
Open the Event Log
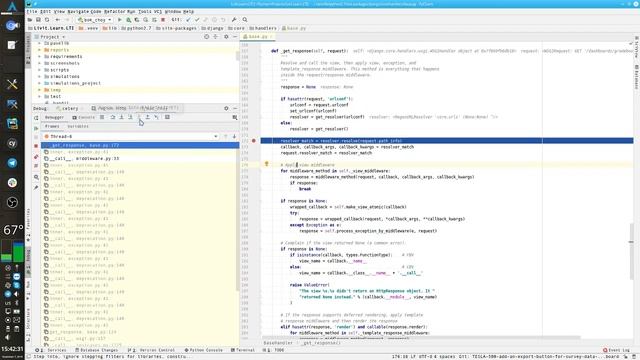pos(616,350)
